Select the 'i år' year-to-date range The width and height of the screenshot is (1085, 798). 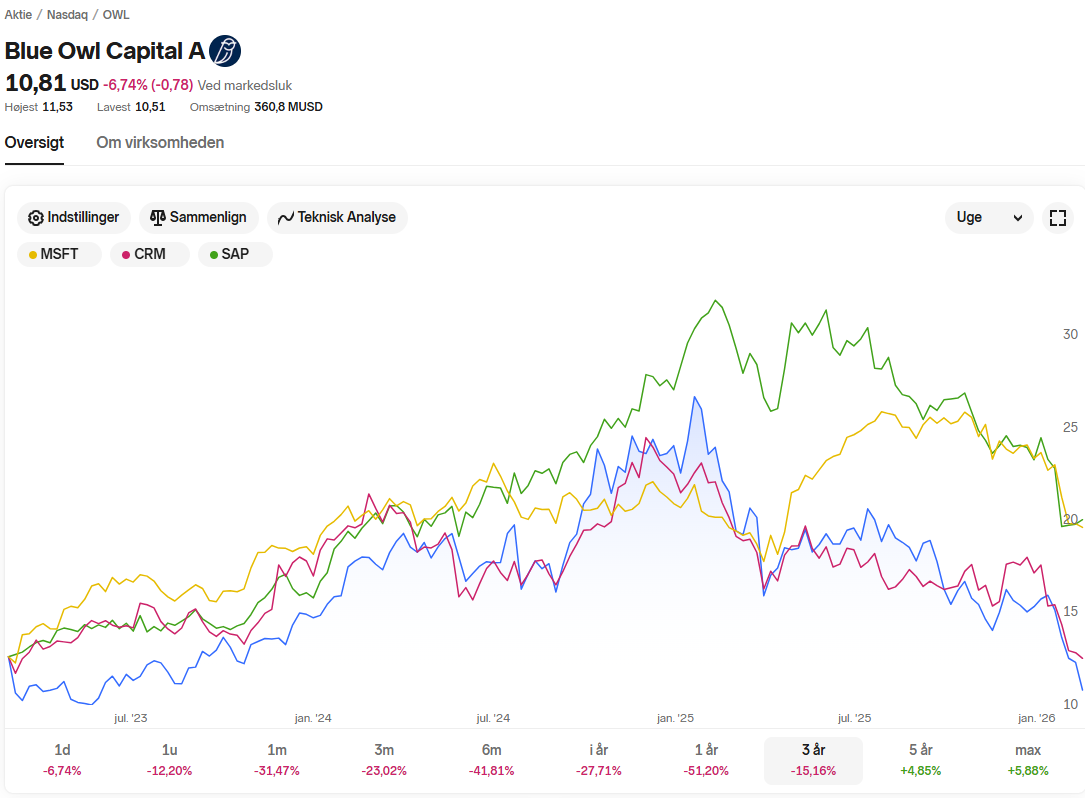(599, 760)
